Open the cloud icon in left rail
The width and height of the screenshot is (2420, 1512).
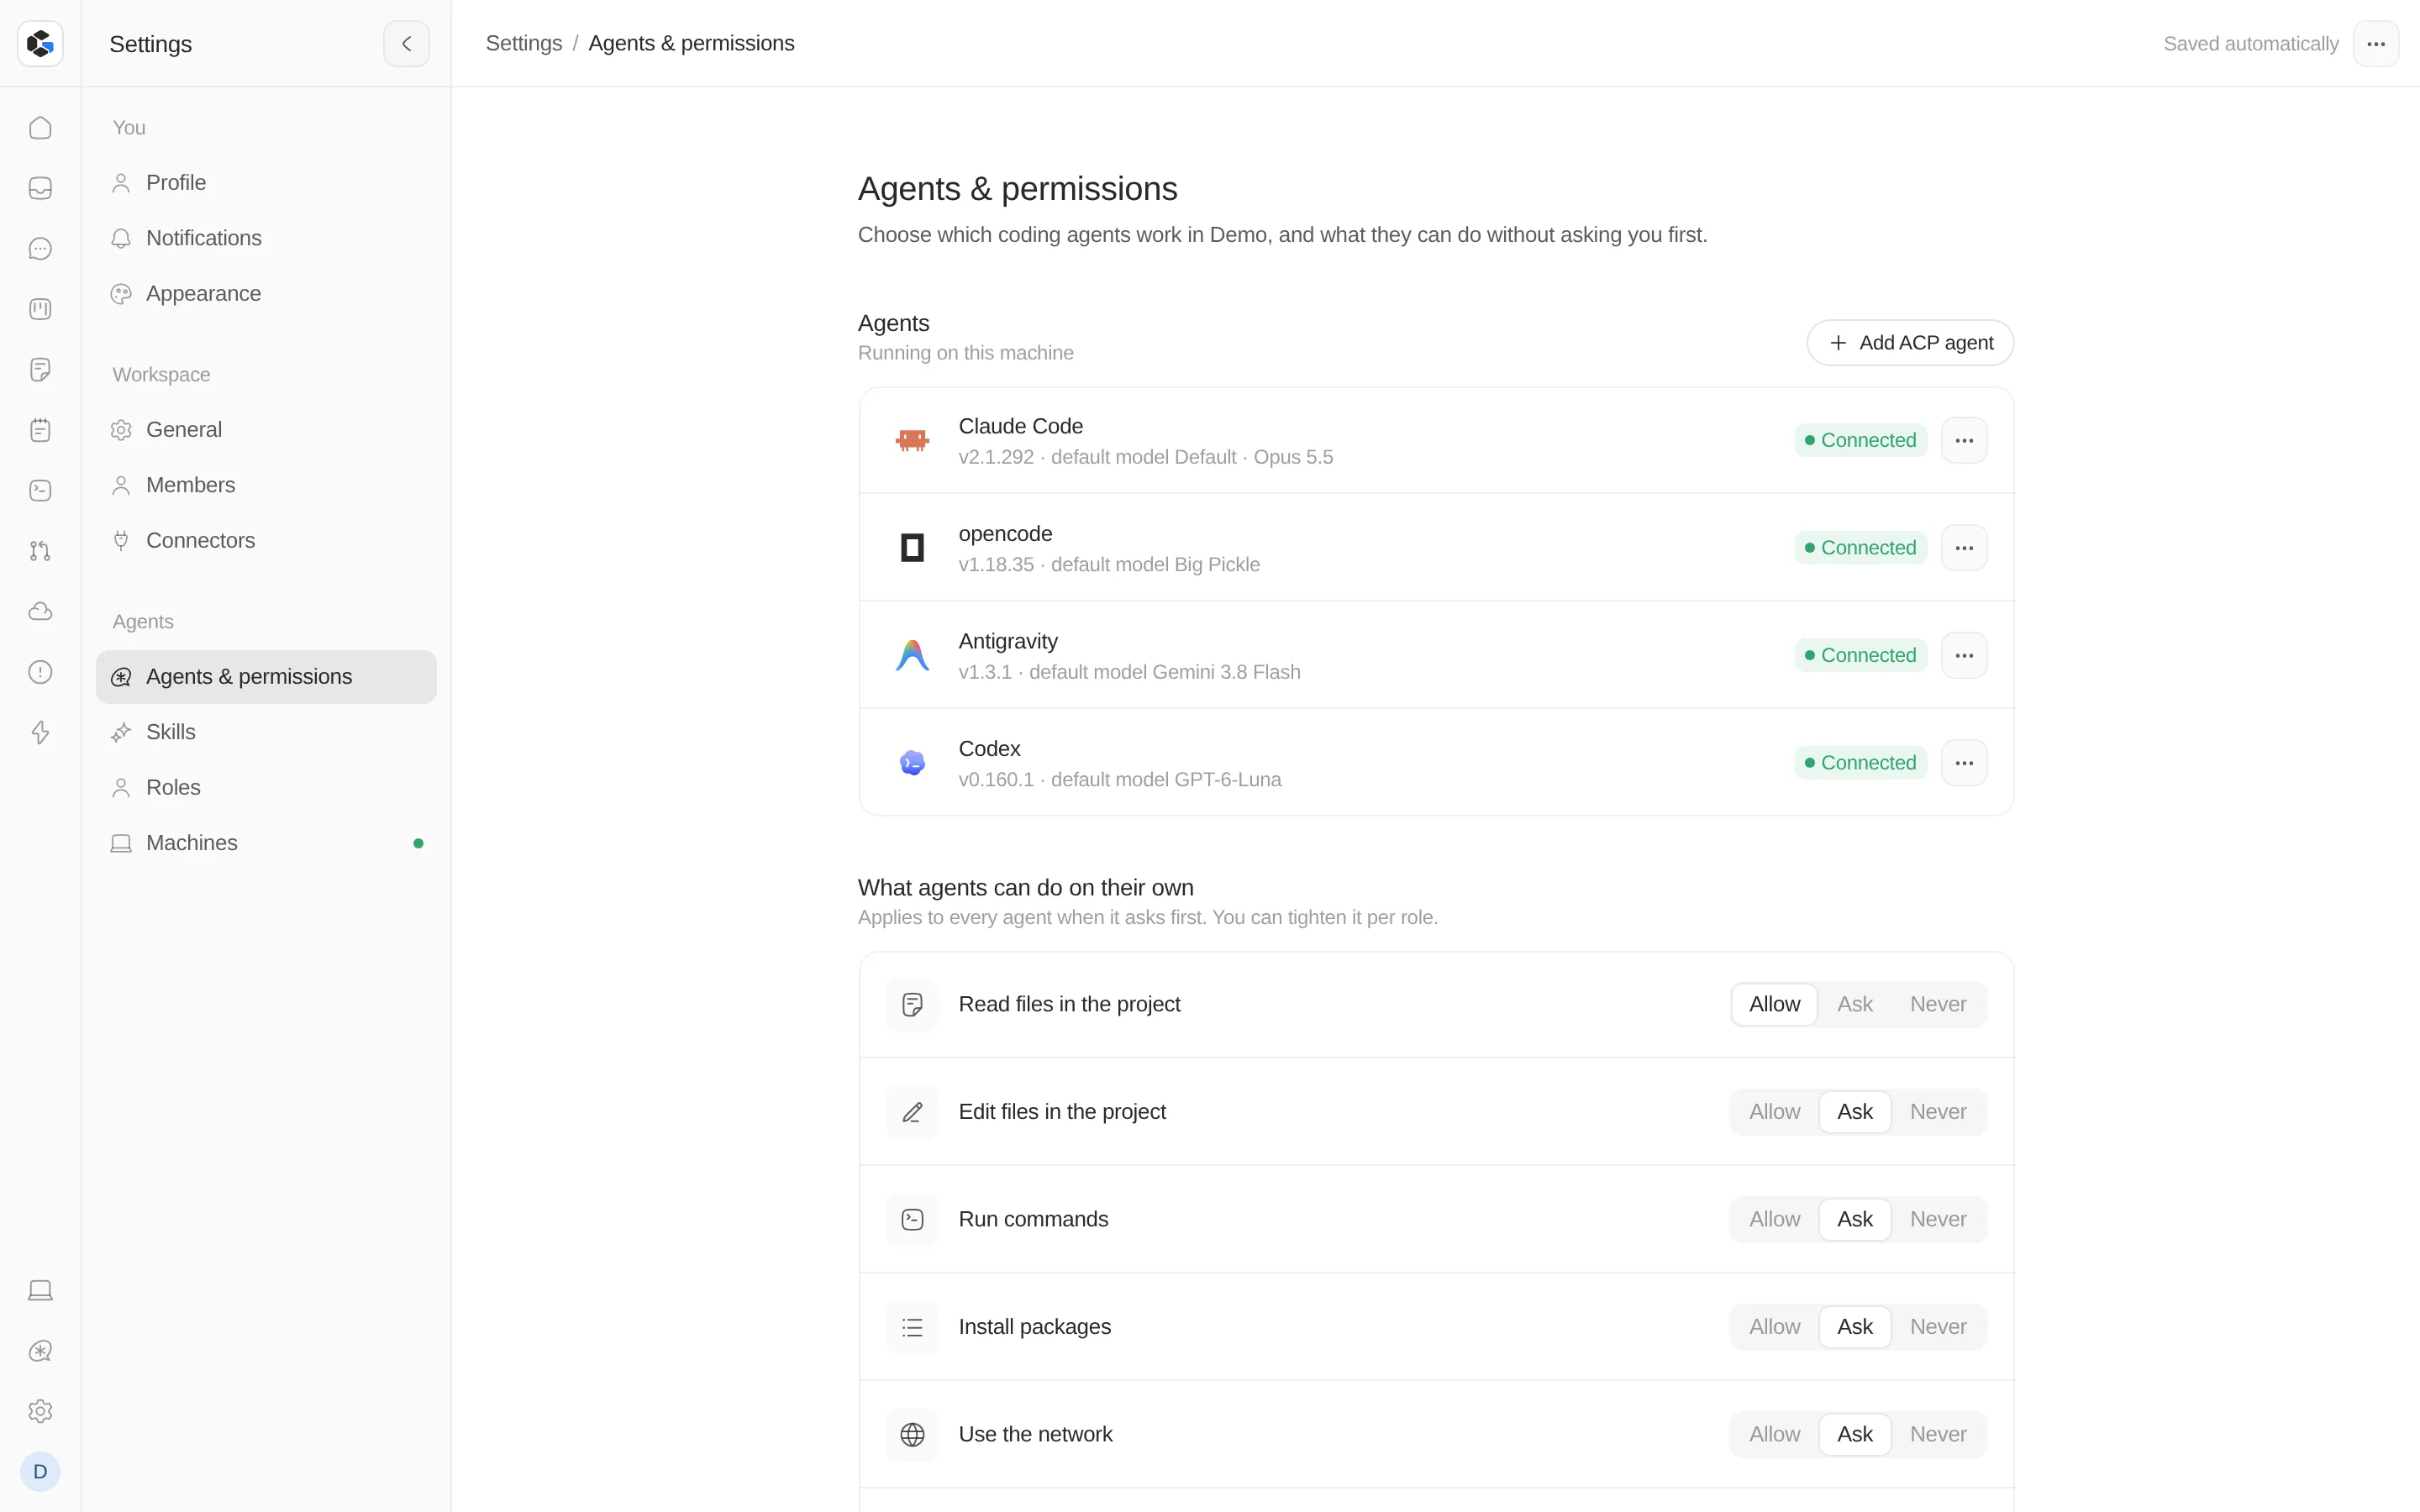[x=40, y=611]
